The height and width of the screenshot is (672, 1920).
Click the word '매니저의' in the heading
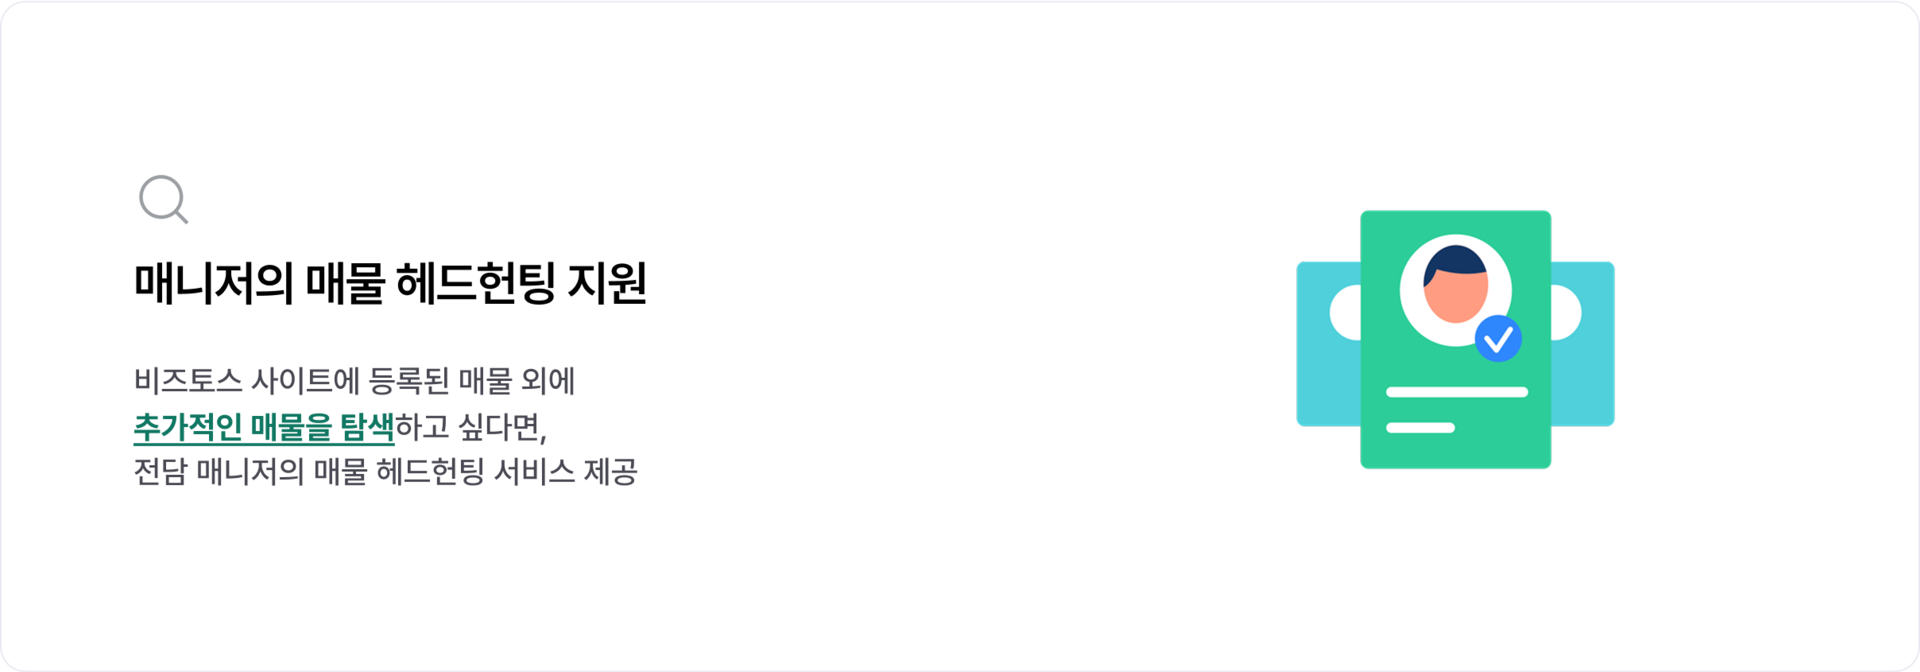[213, 283]
